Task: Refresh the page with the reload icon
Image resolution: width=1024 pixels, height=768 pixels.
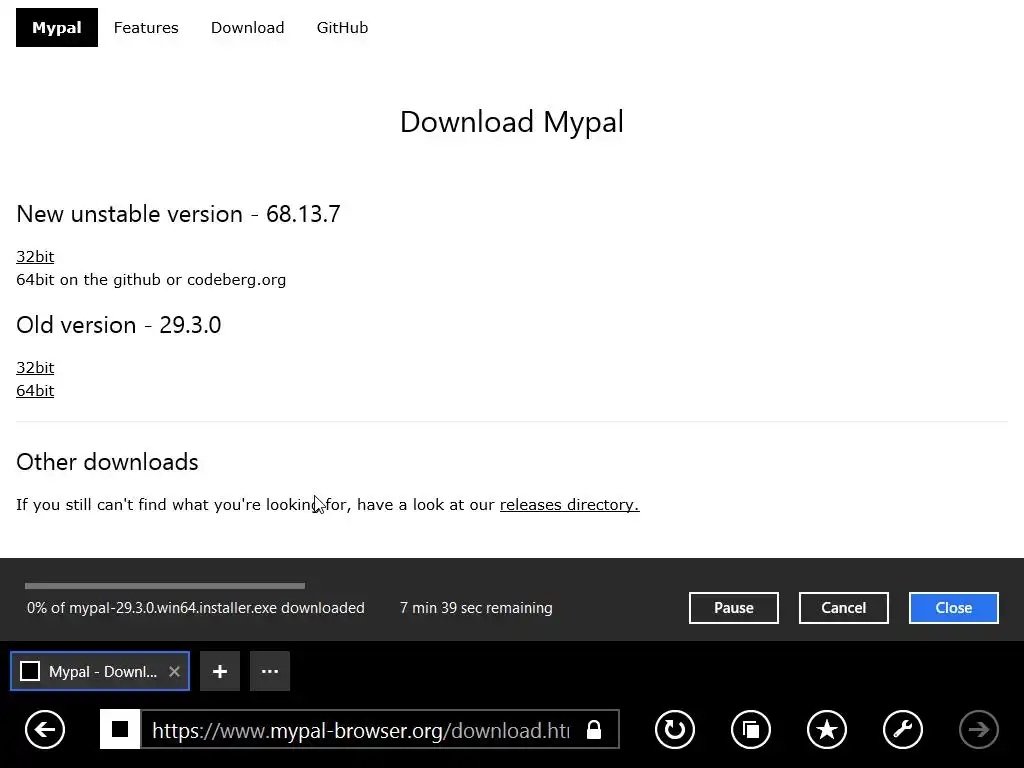Action: pos(675,729)
